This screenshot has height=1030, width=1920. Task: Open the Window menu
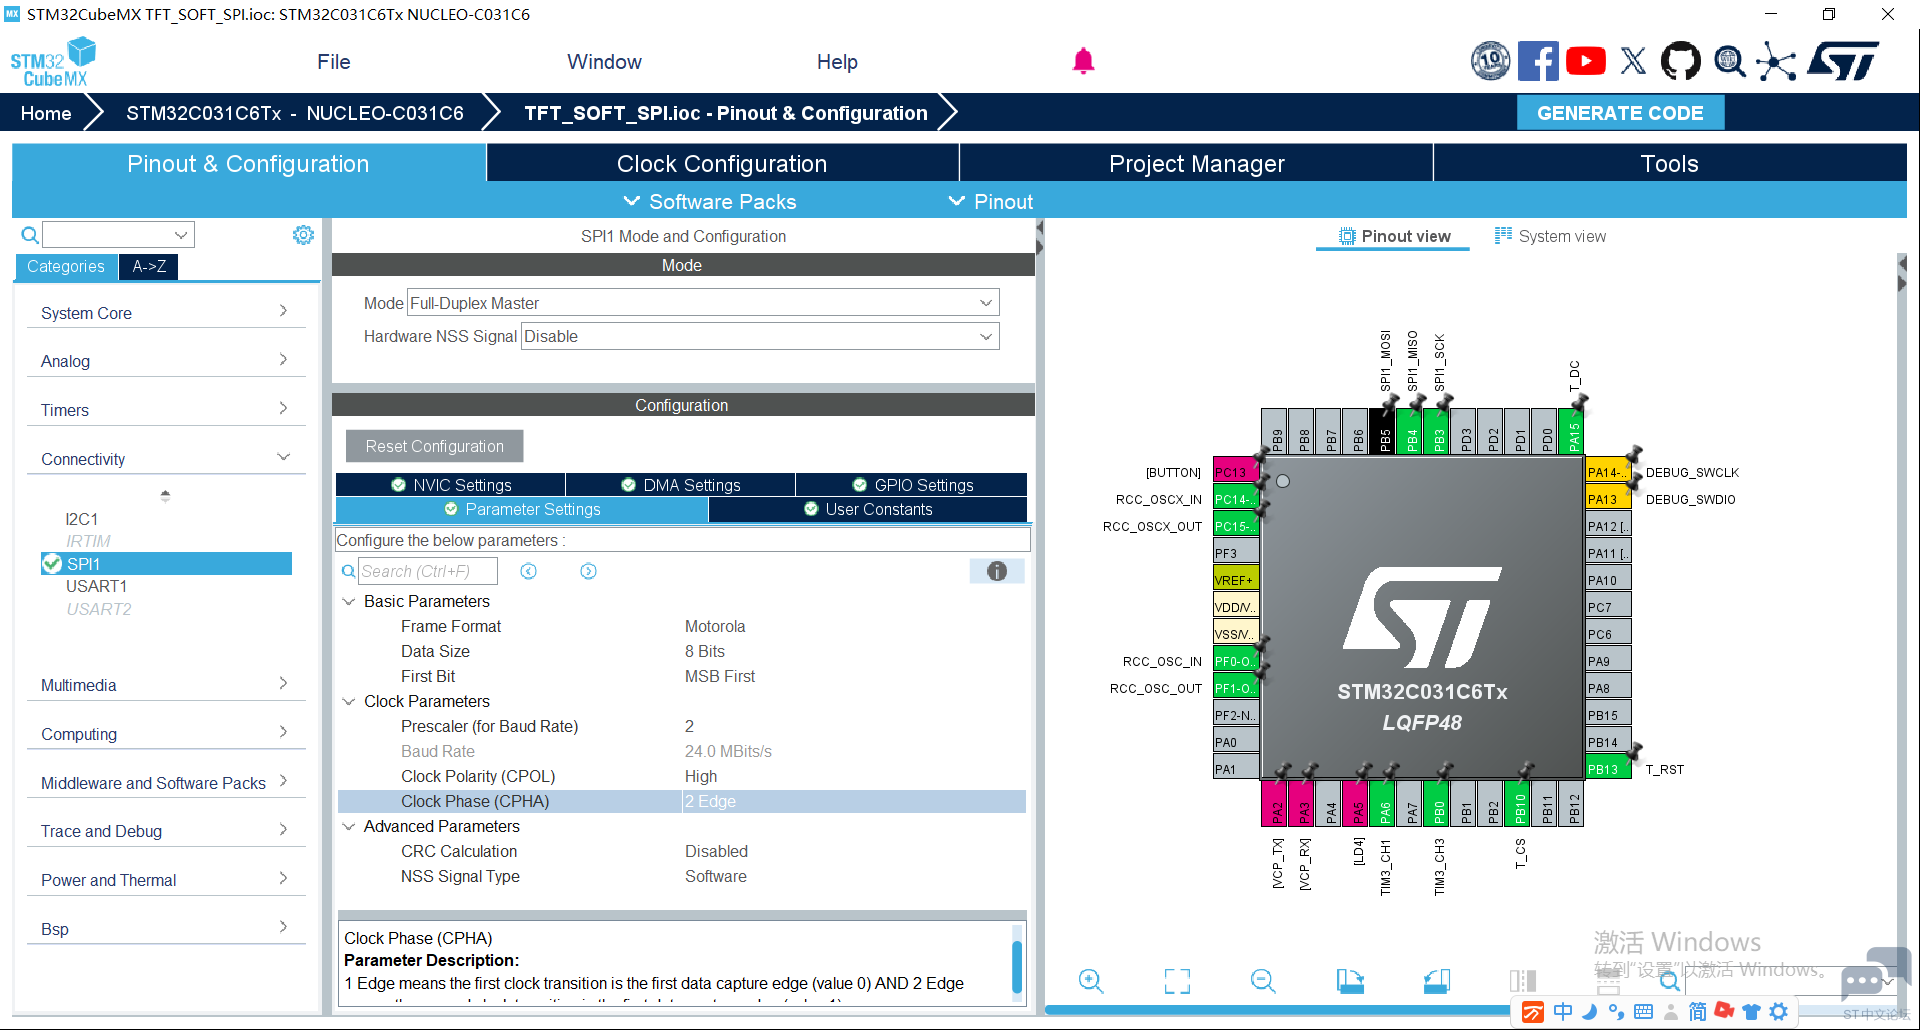tap(604, 62)
